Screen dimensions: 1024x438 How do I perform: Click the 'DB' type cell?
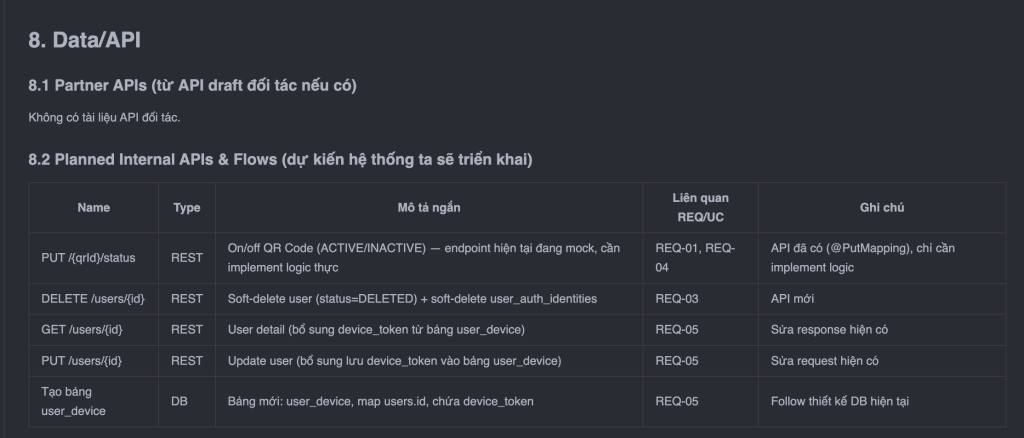[180, 401]
